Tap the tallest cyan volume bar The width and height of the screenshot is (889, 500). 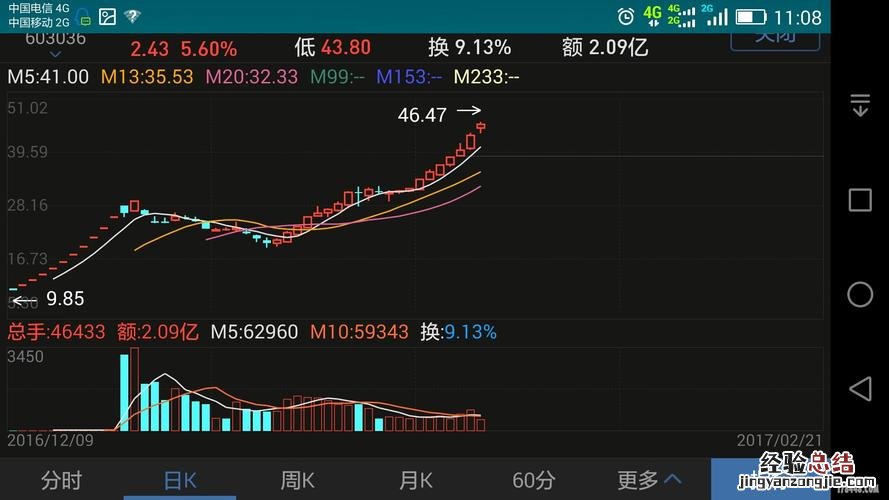tap(124, 392)
